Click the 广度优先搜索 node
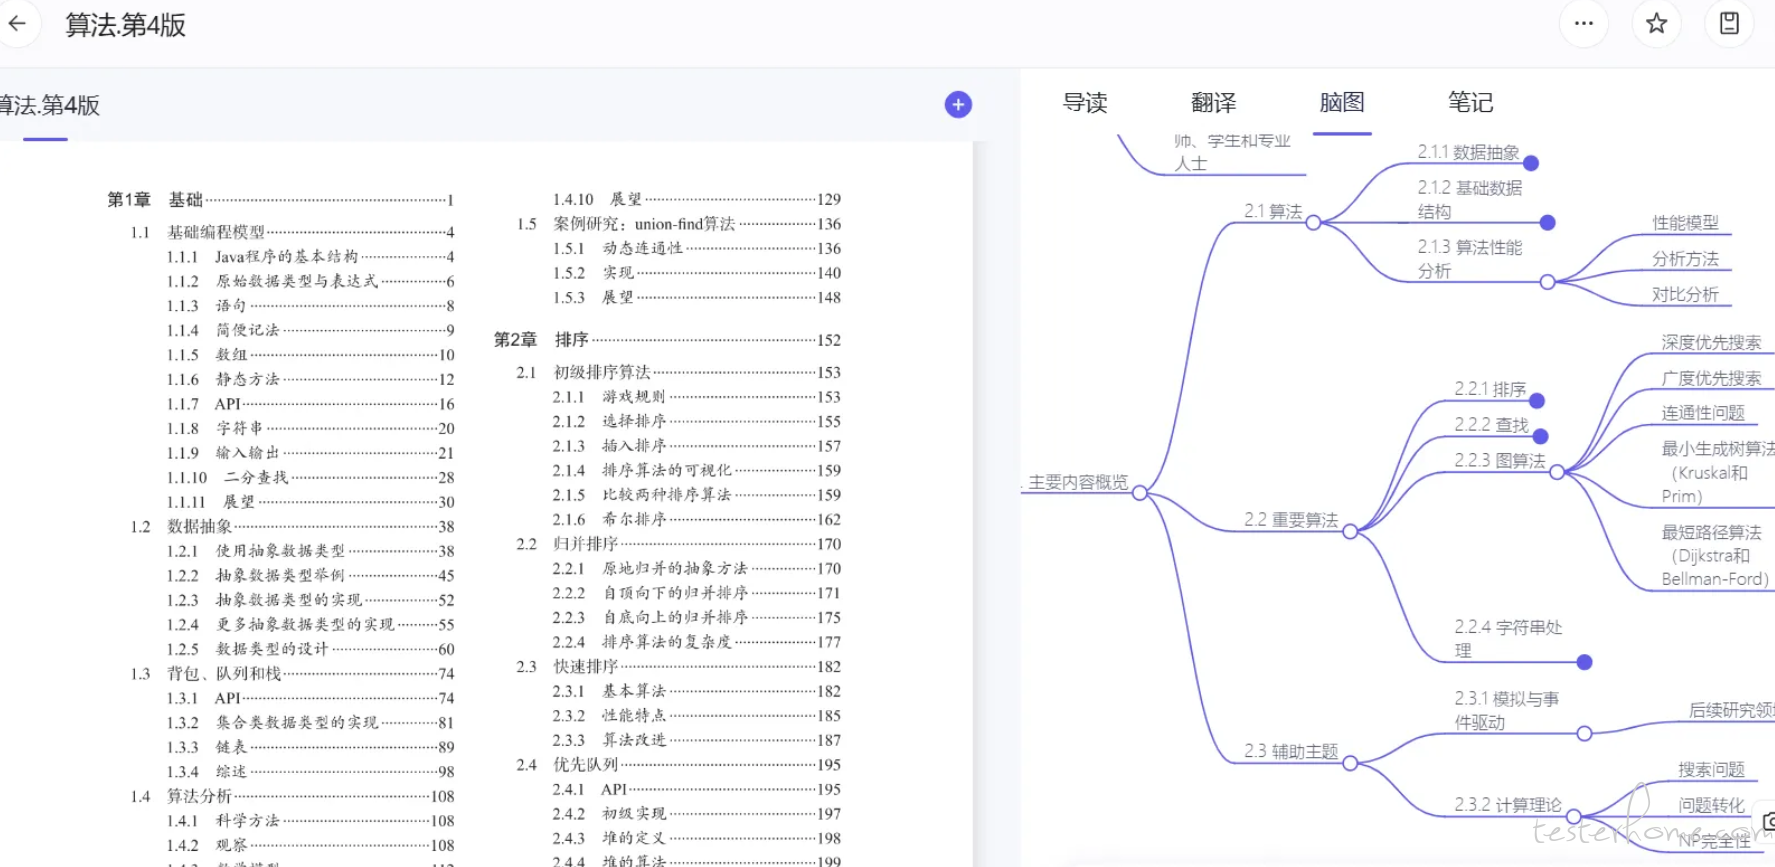Viewport: 1775px width, 867px height. [1711, 378]
